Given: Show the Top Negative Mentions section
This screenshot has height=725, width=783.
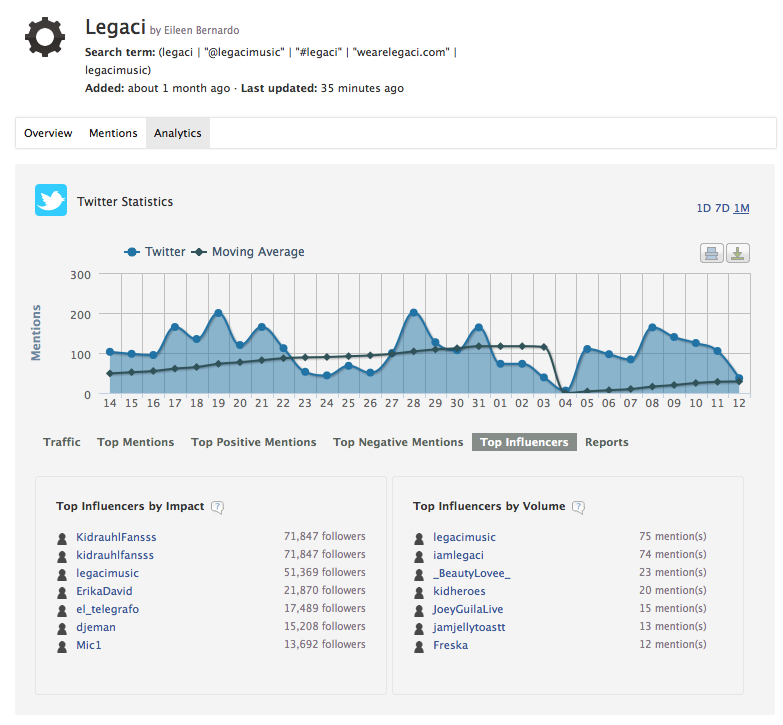Looking at the screenshot, I should pyautogui.click(x=398, y=442).
